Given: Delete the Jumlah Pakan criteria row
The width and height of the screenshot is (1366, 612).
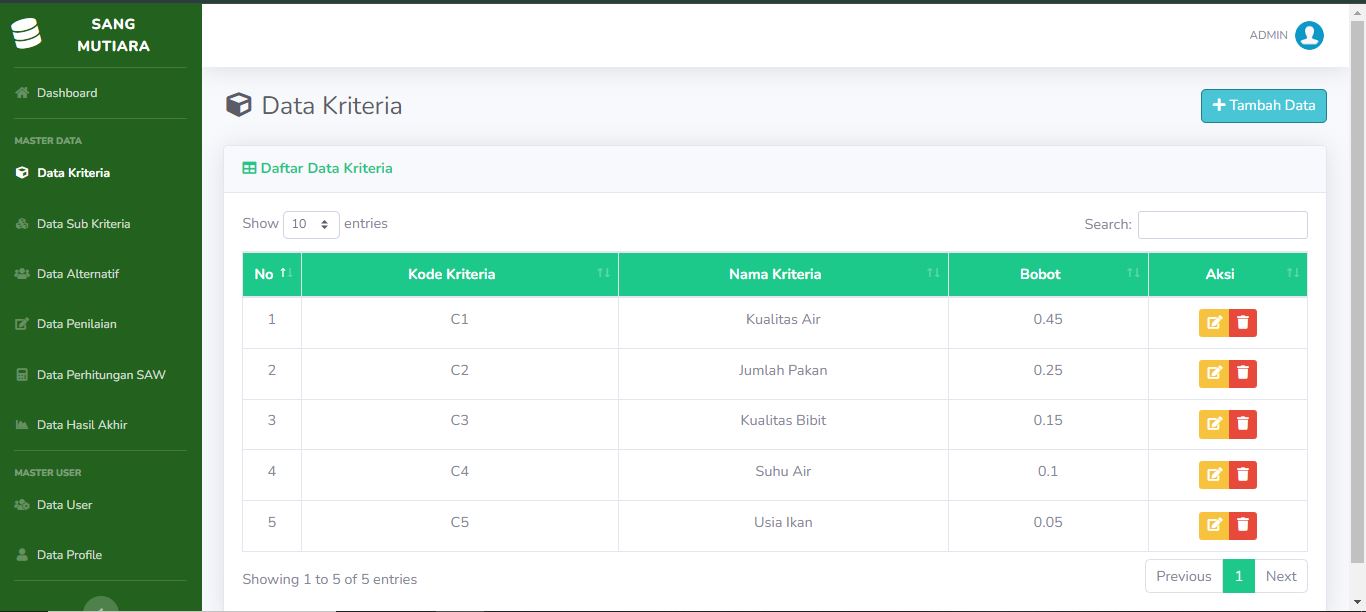Looking at the screenshot, I should click(x=1243, y=373).
